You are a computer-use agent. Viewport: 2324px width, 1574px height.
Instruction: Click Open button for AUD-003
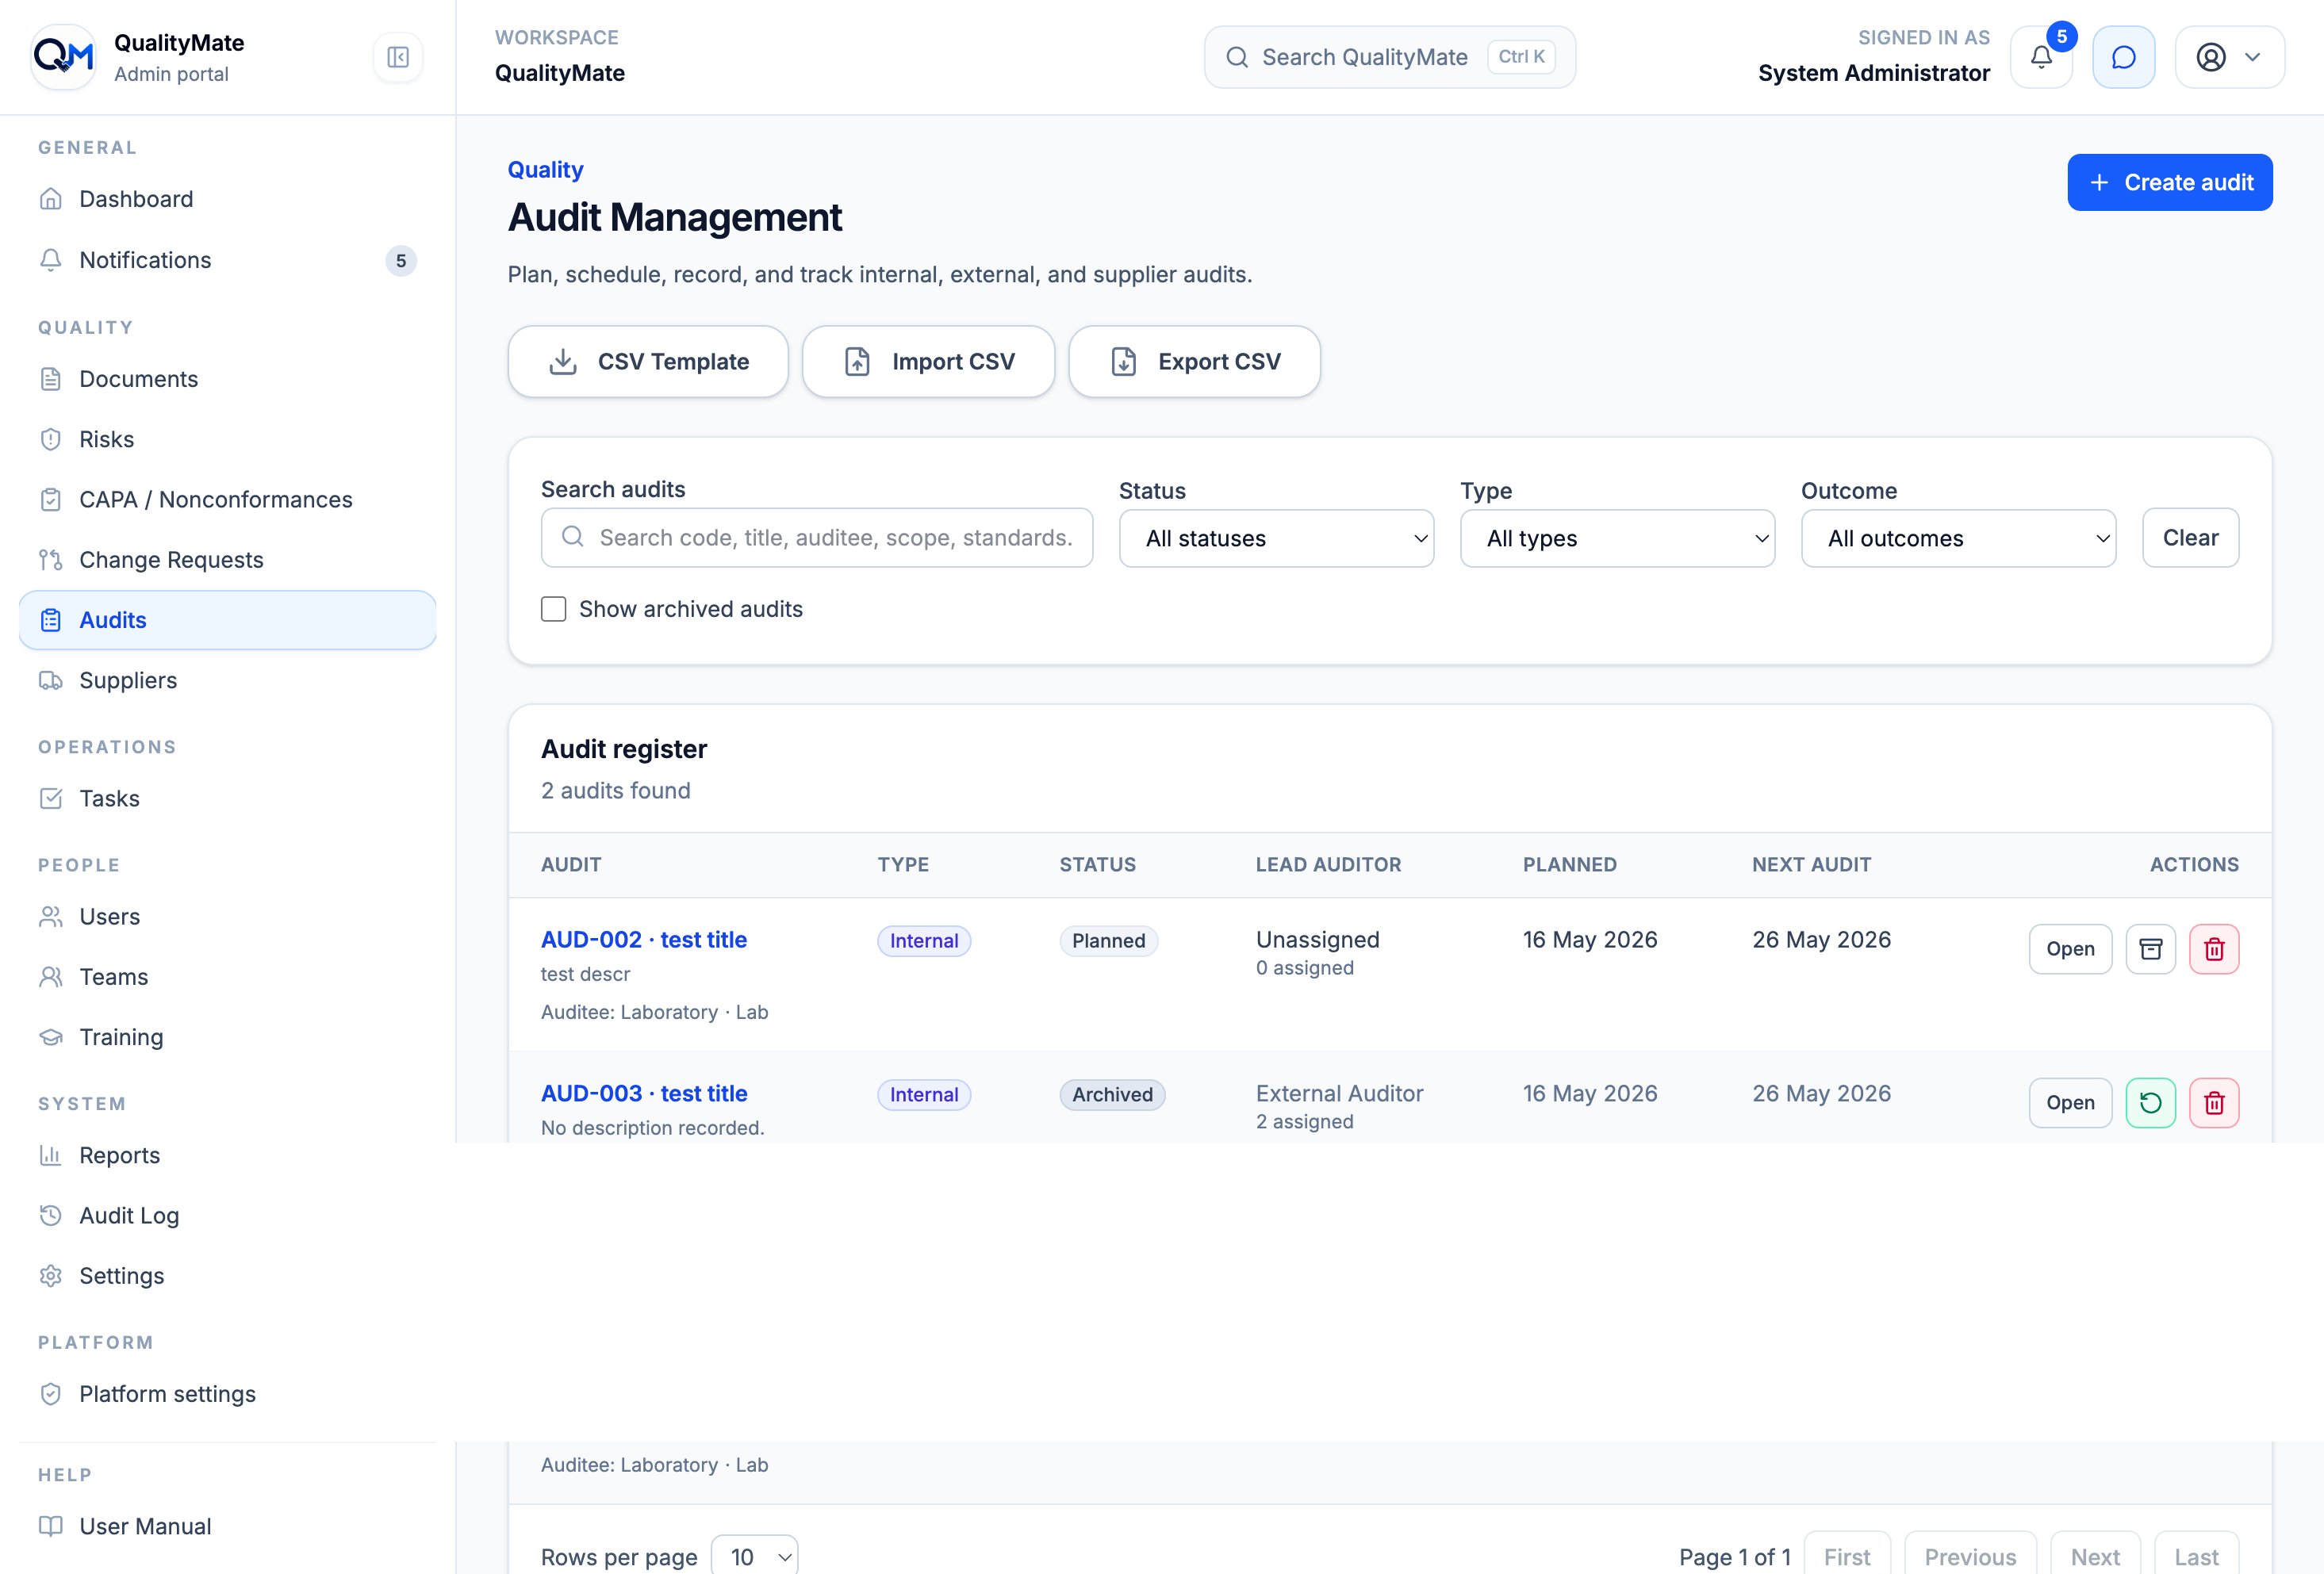pyautogui.click(x=2070, y=1103)
